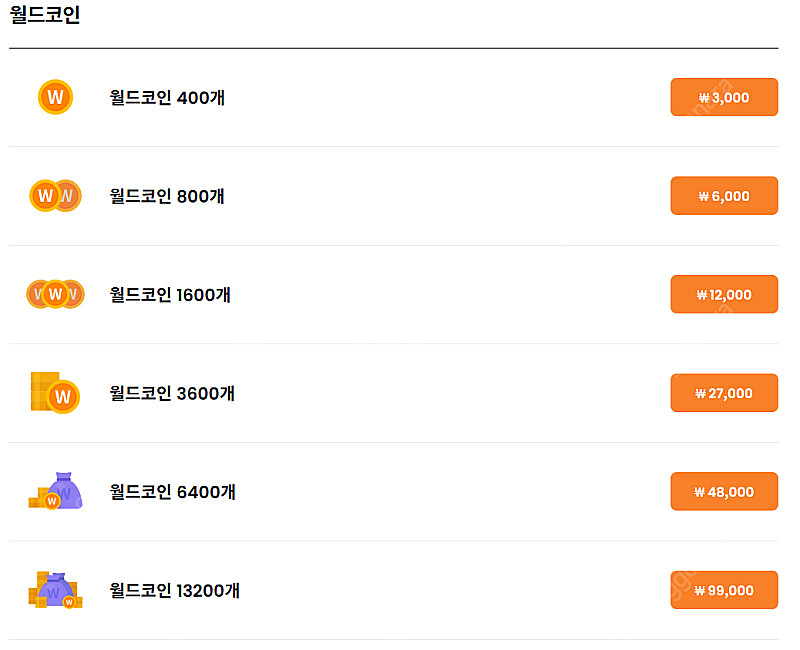Click the single coin icon for 400 coins
The width and height of the screenshot is (800, 650).
(55, 97)
